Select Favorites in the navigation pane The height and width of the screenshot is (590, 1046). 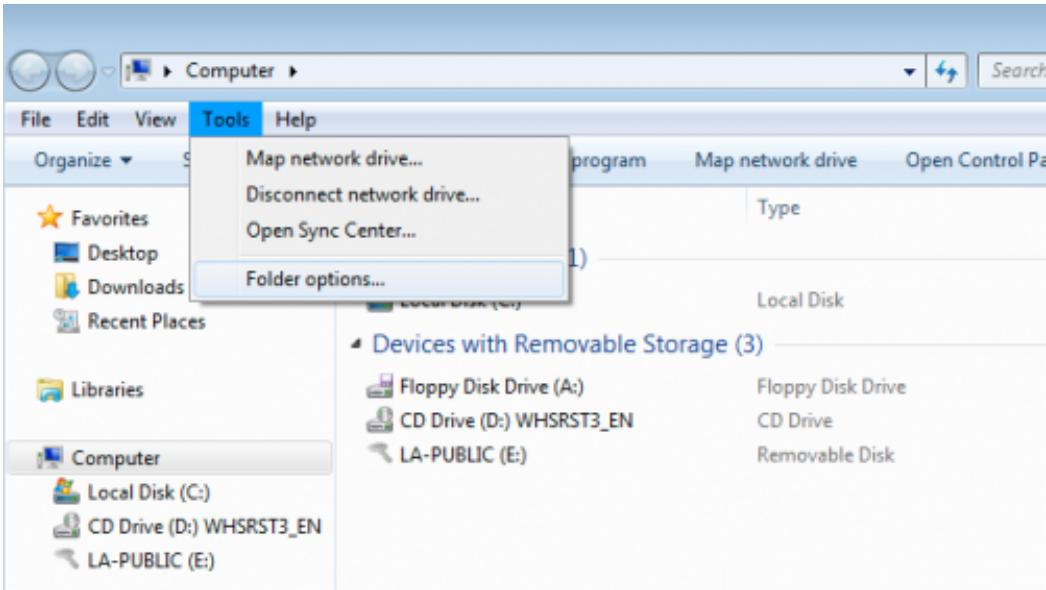point(109,218)
